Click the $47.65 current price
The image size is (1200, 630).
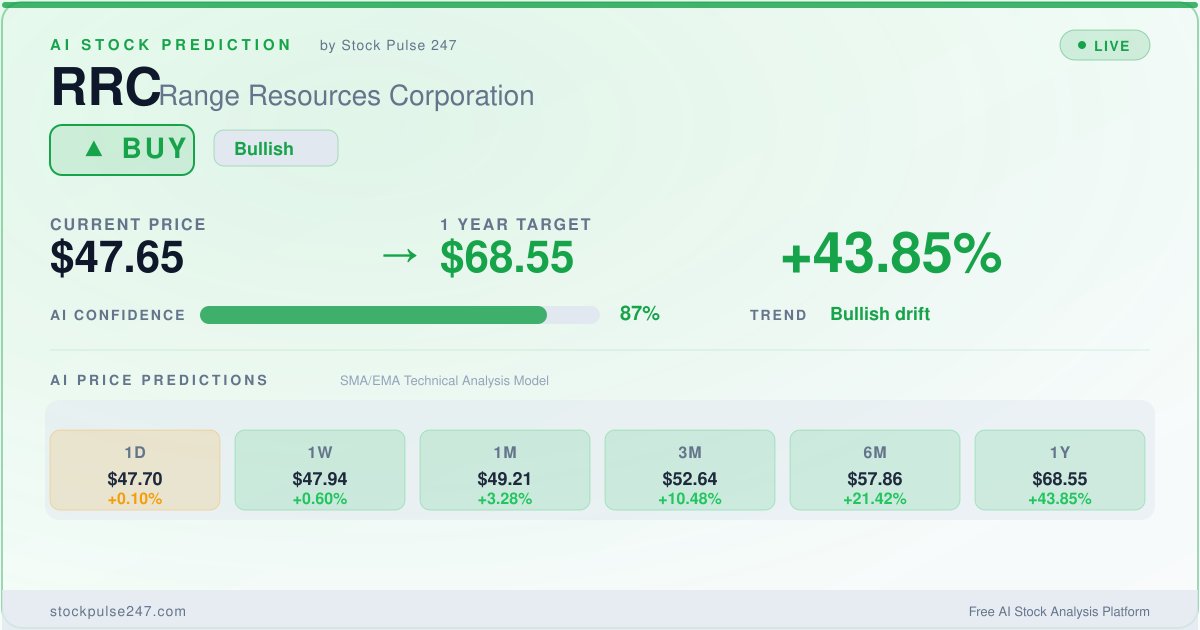point(117,258)
